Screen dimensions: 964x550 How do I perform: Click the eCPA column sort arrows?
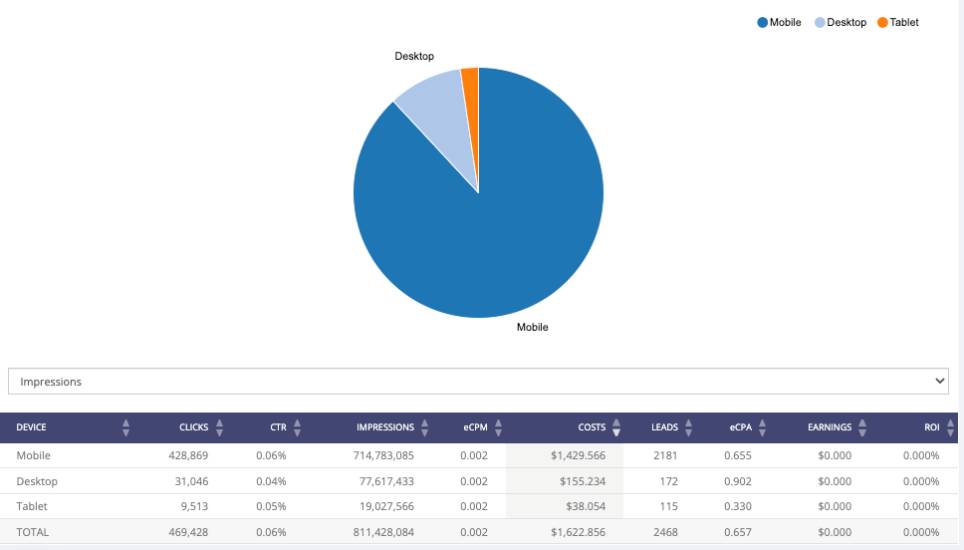click(x=762, y=428)
